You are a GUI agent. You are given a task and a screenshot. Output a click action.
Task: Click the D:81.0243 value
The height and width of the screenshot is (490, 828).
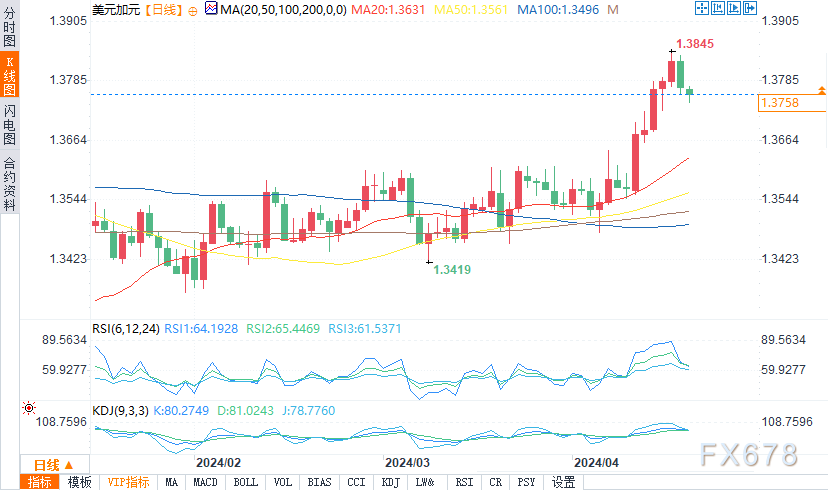coord(246,411)
